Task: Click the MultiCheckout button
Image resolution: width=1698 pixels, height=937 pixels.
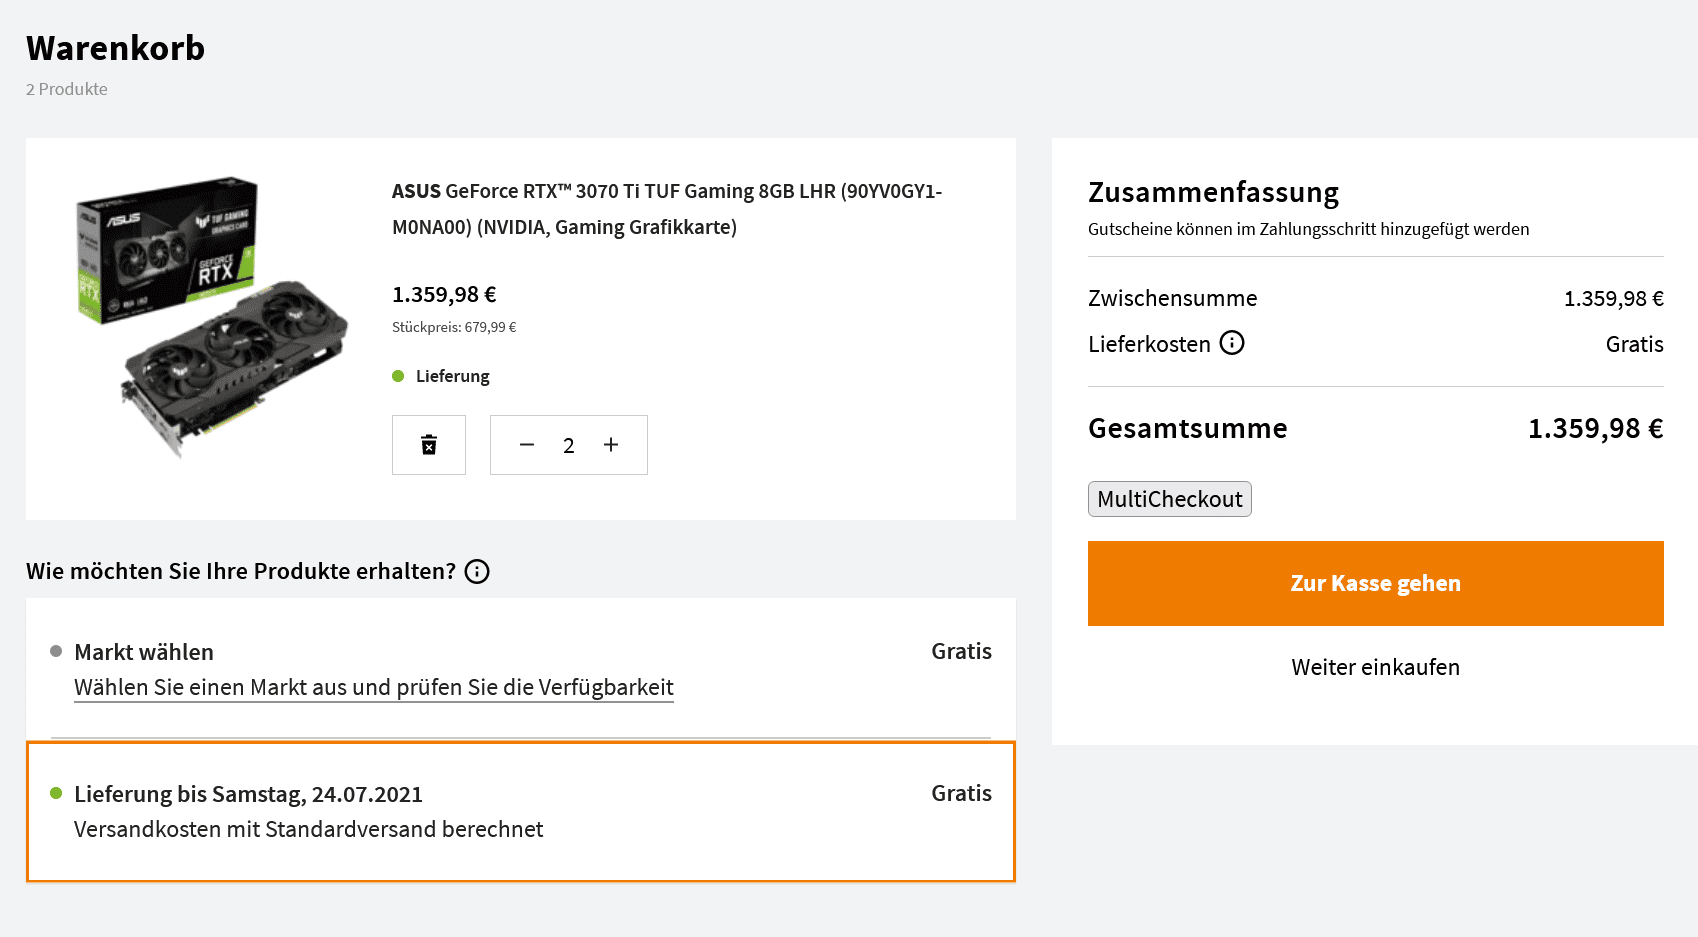Action: coord(1170,499)
